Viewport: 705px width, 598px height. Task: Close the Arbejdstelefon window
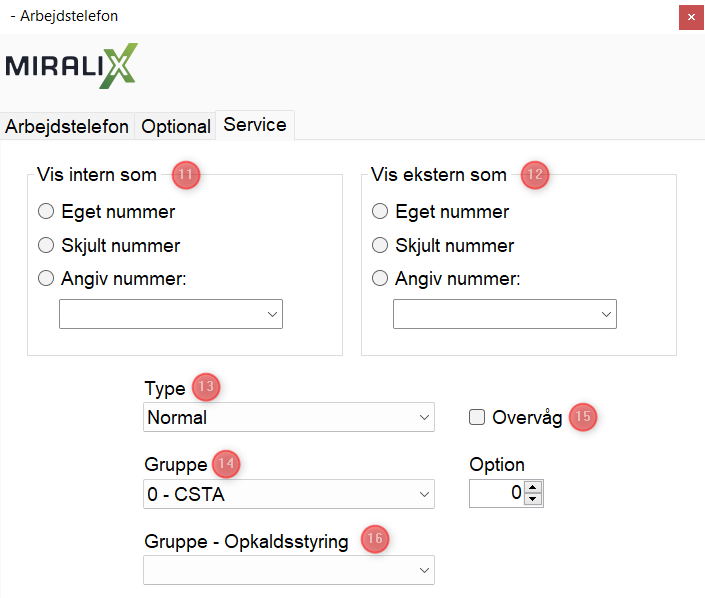(691, 17)
